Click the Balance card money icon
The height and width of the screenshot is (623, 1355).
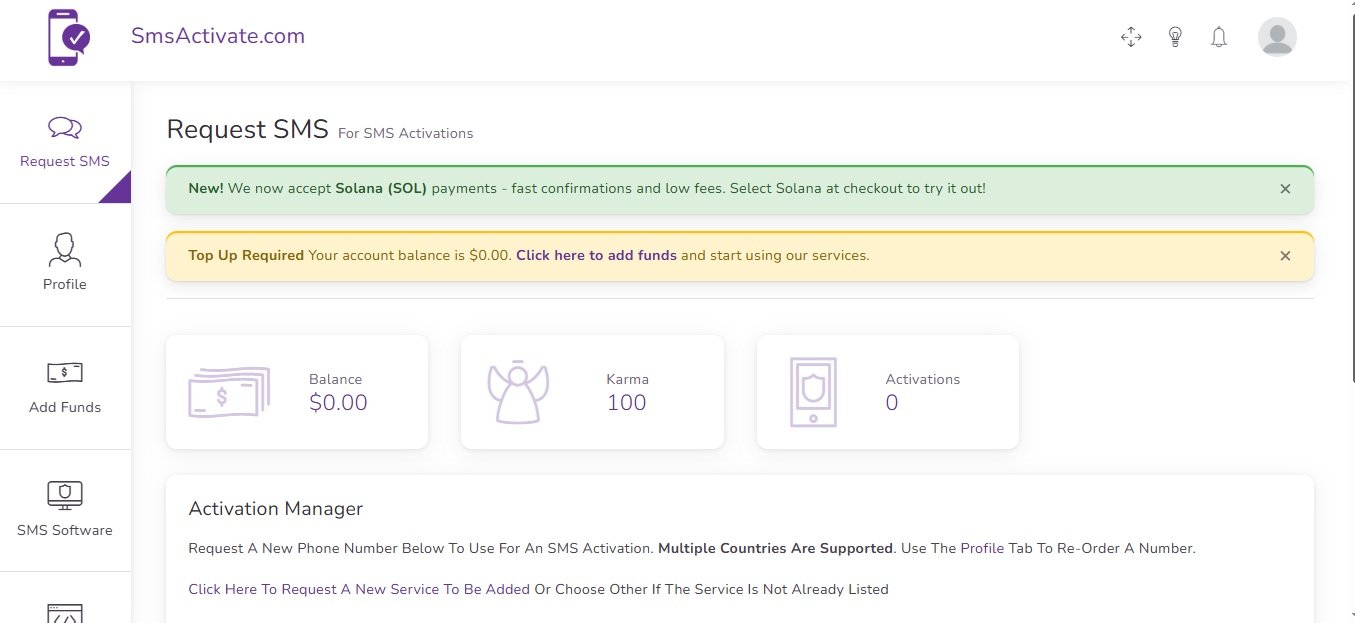(229, 392)
